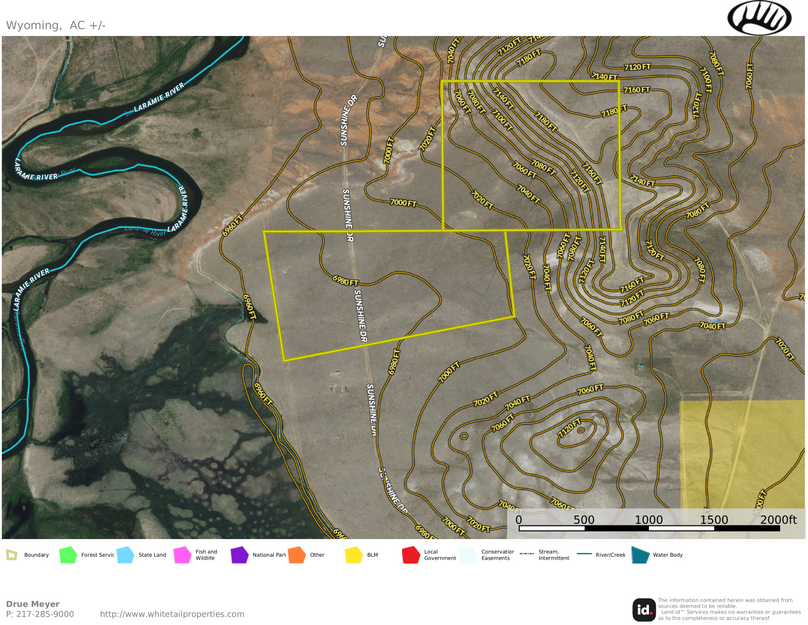This screenshot has width=808, height=625.
Task: Select the Boundary legend icon
Action: 11,555
